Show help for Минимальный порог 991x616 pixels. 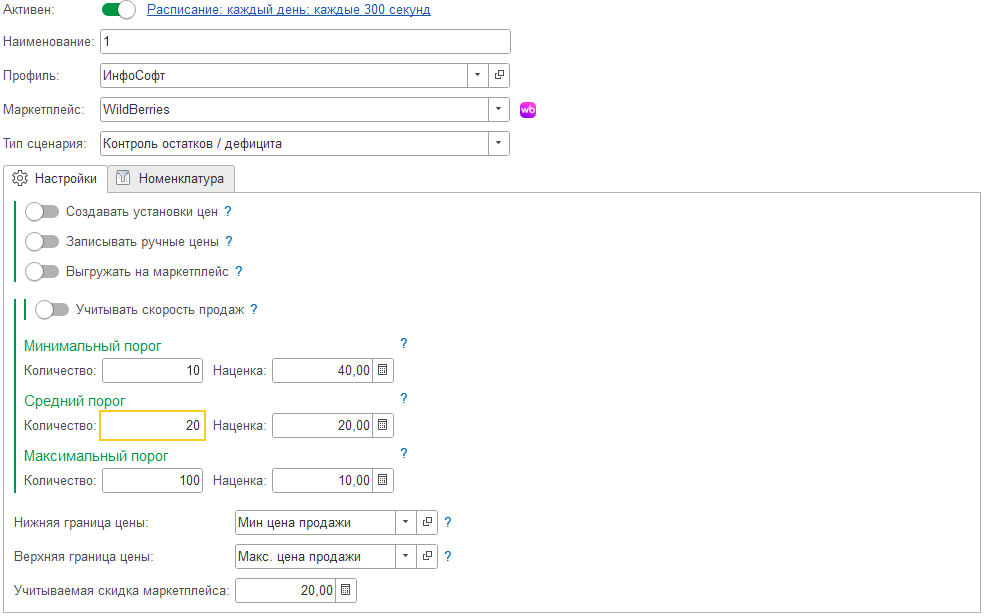404,343
